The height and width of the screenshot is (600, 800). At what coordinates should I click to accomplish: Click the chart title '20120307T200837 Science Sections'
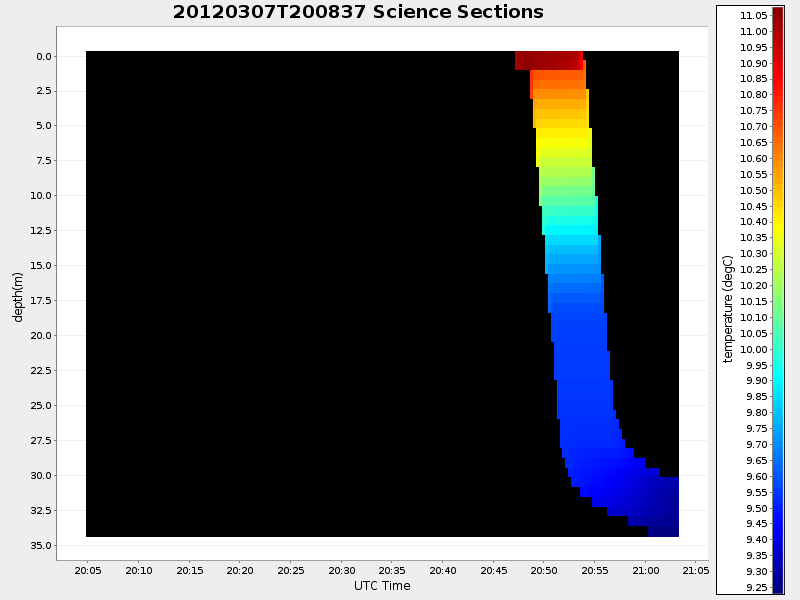pos(358,12)
